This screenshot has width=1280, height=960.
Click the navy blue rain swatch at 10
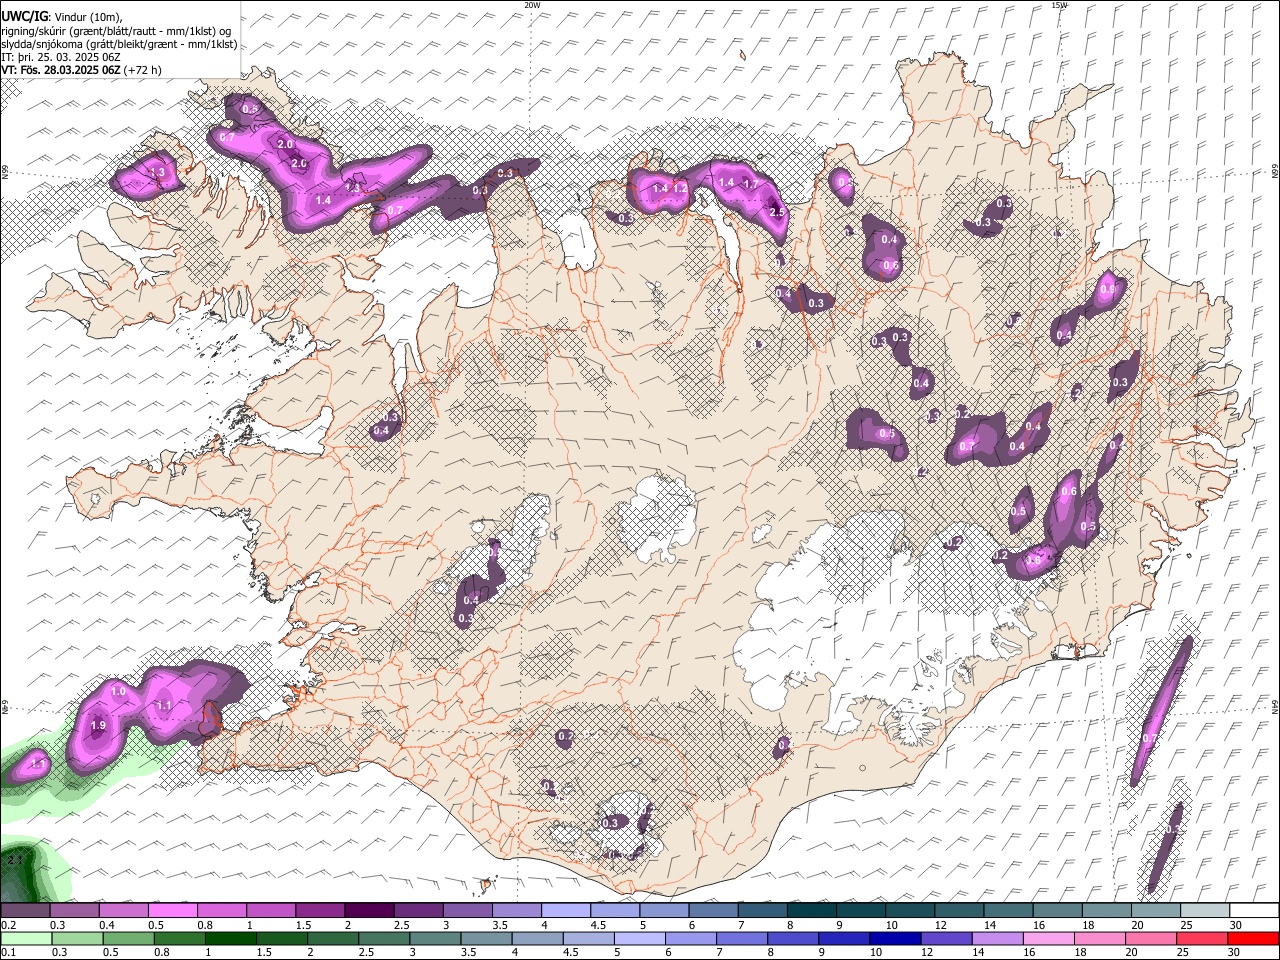[893, 938]
